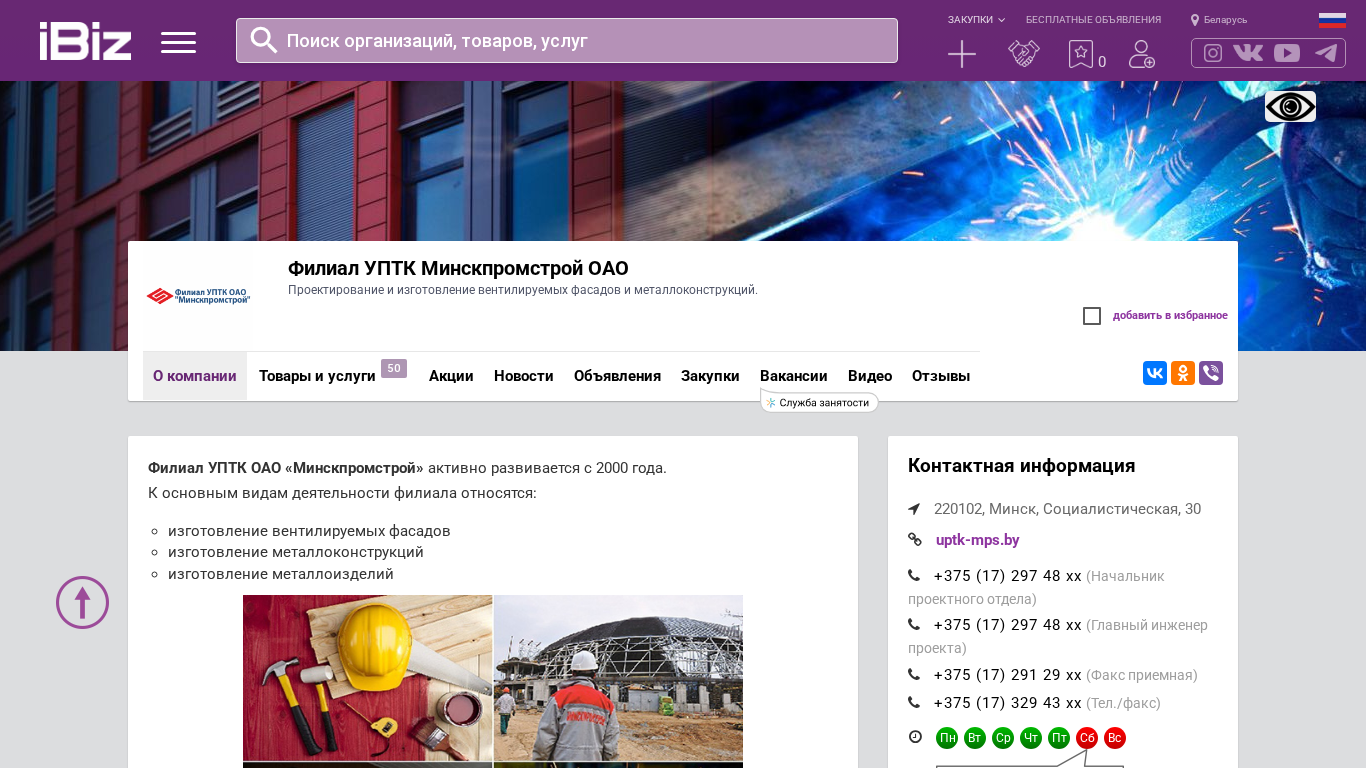Click the magnifier search icon
Image resolution: width=1366 pixels, height=768 pixels.
(264, 40)
